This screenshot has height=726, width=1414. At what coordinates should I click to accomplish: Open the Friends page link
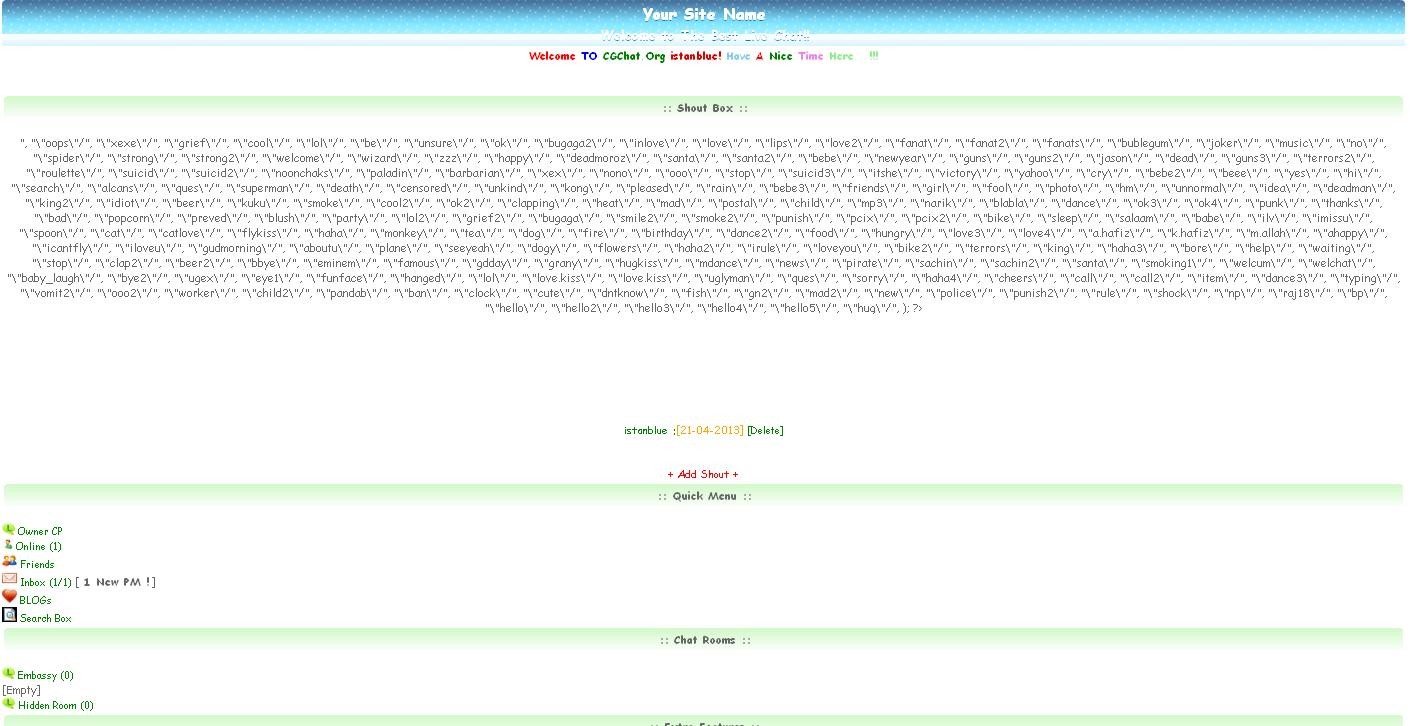(x=37, y=565)
